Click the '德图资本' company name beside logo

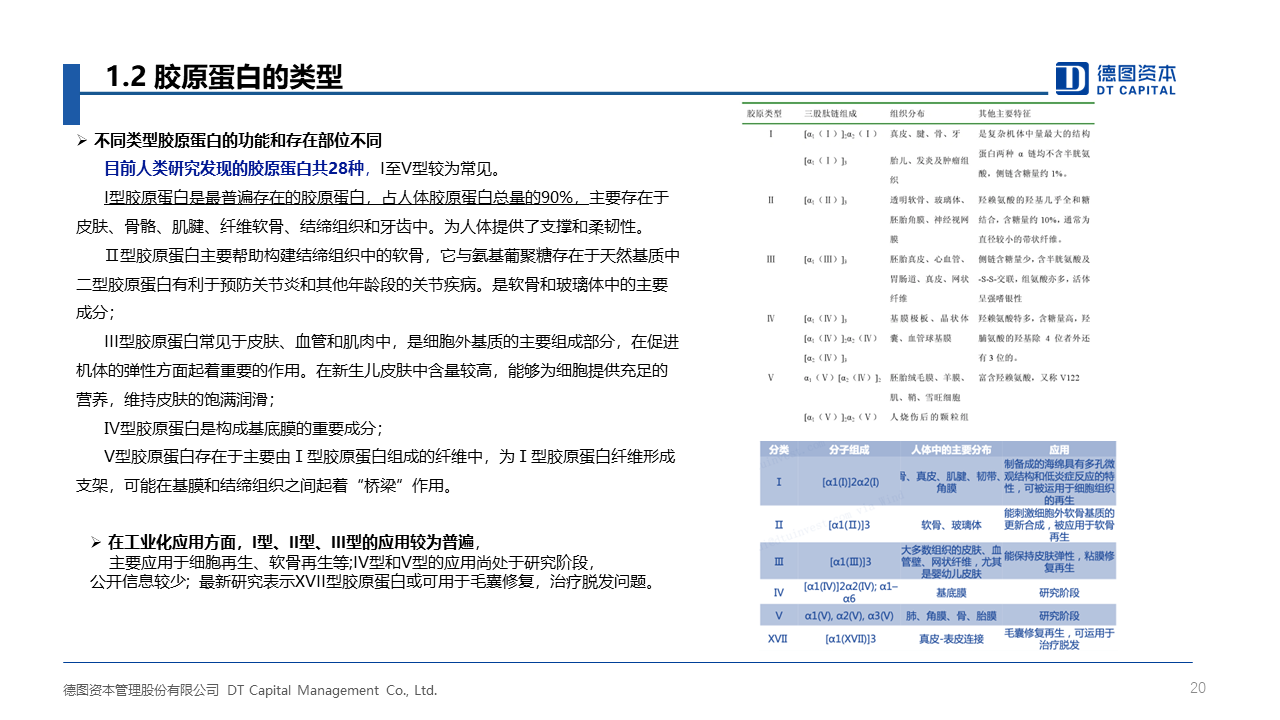[x=1137, y=73]
